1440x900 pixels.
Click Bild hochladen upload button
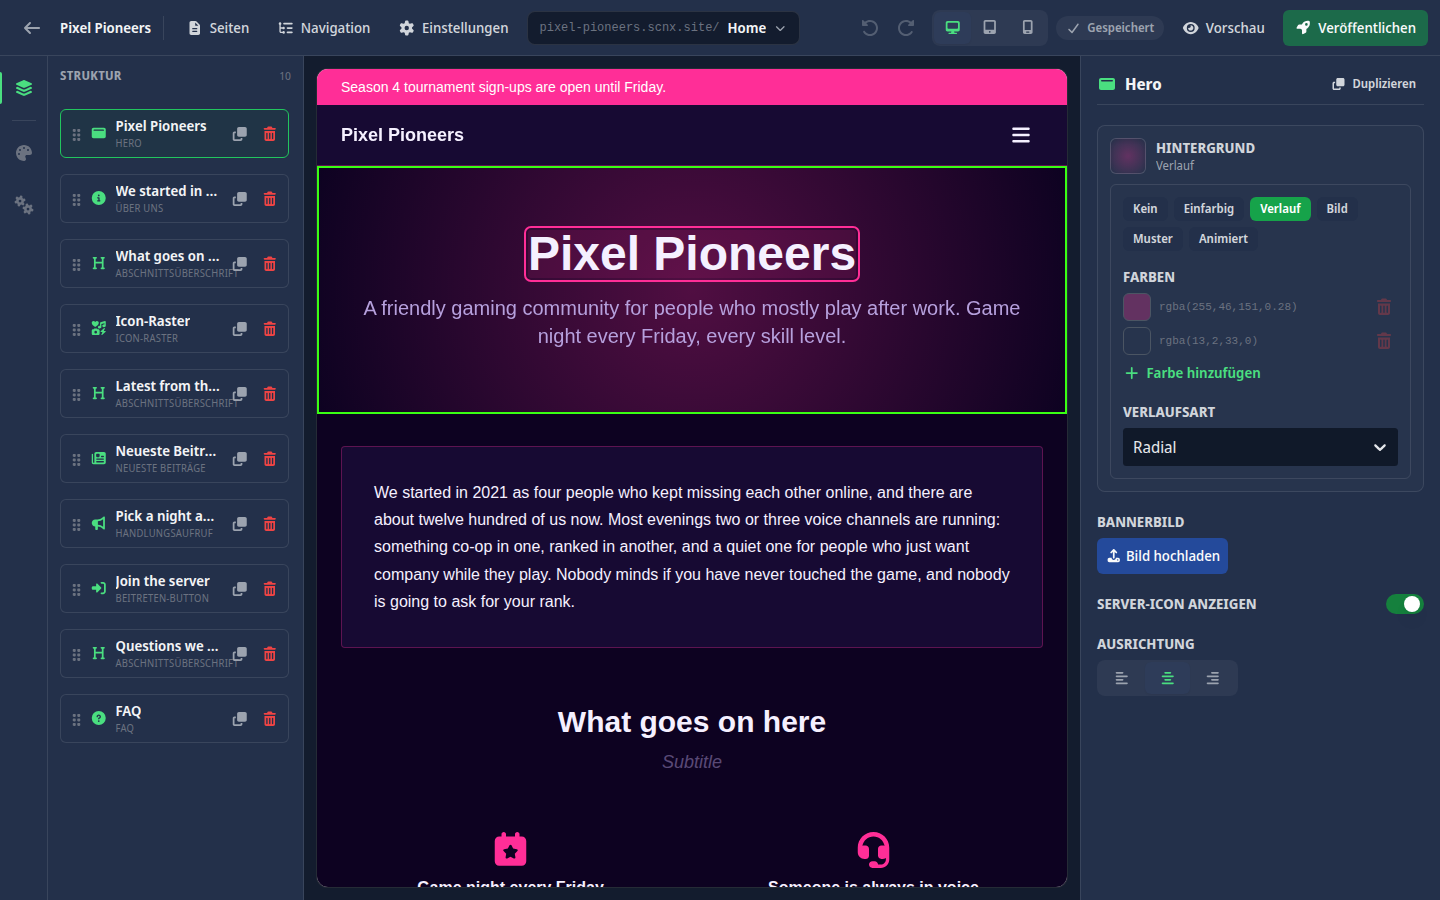click(x=1162, y=556)
